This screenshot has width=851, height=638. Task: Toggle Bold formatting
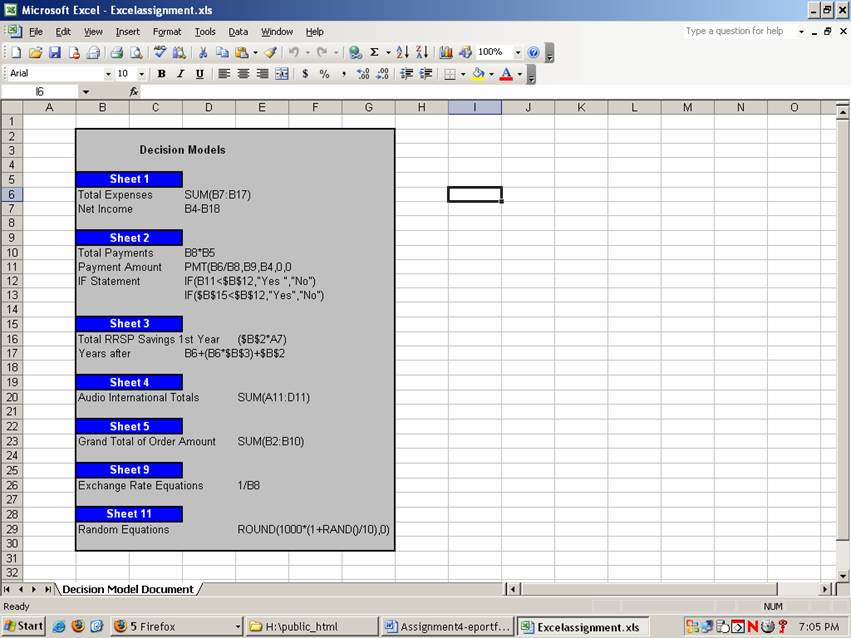(x=161, y=74)
